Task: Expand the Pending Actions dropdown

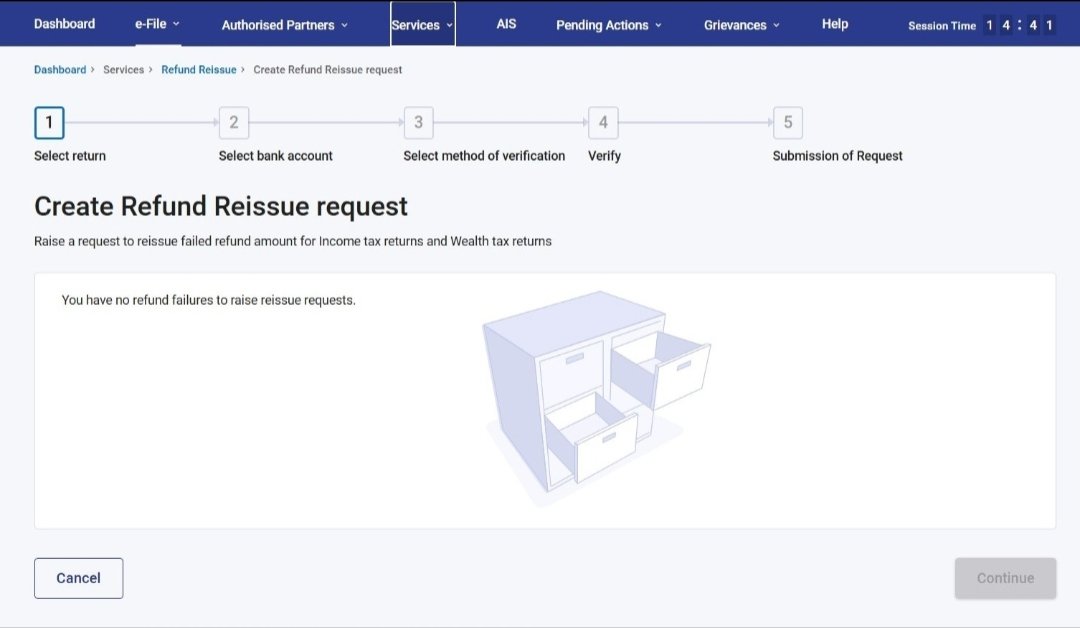Action: (x=609, y=25)
